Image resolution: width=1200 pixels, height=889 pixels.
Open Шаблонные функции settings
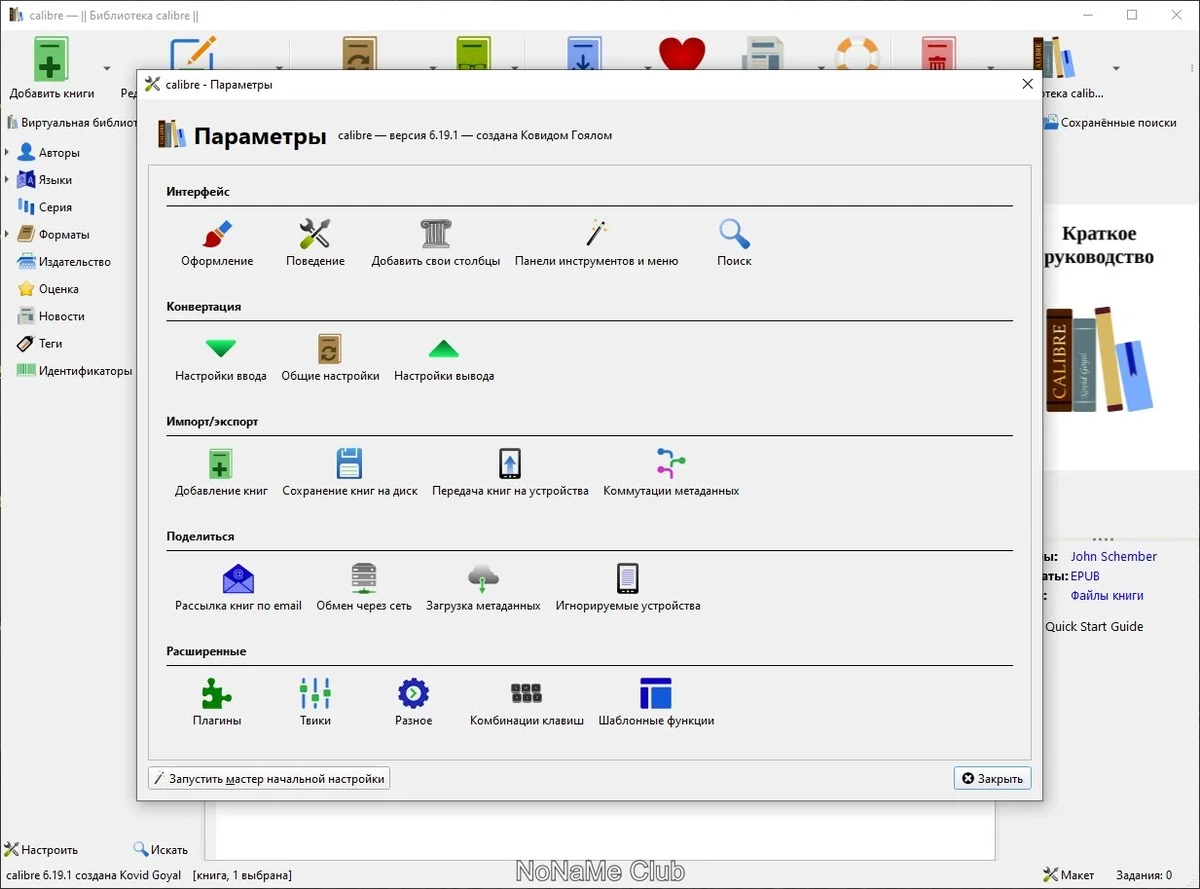tap(656, 703)
